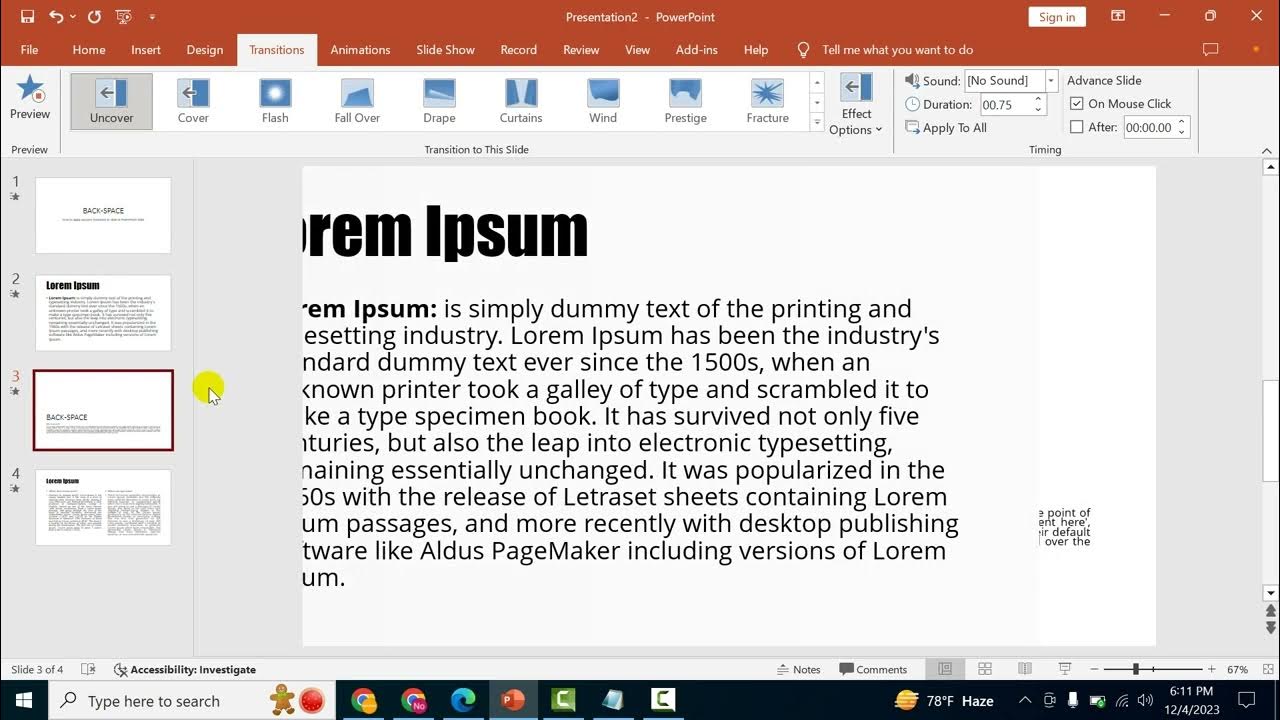Click the spell check status bar icon
This screenshot has width=1280, height=720.
[x=88, y=669]
